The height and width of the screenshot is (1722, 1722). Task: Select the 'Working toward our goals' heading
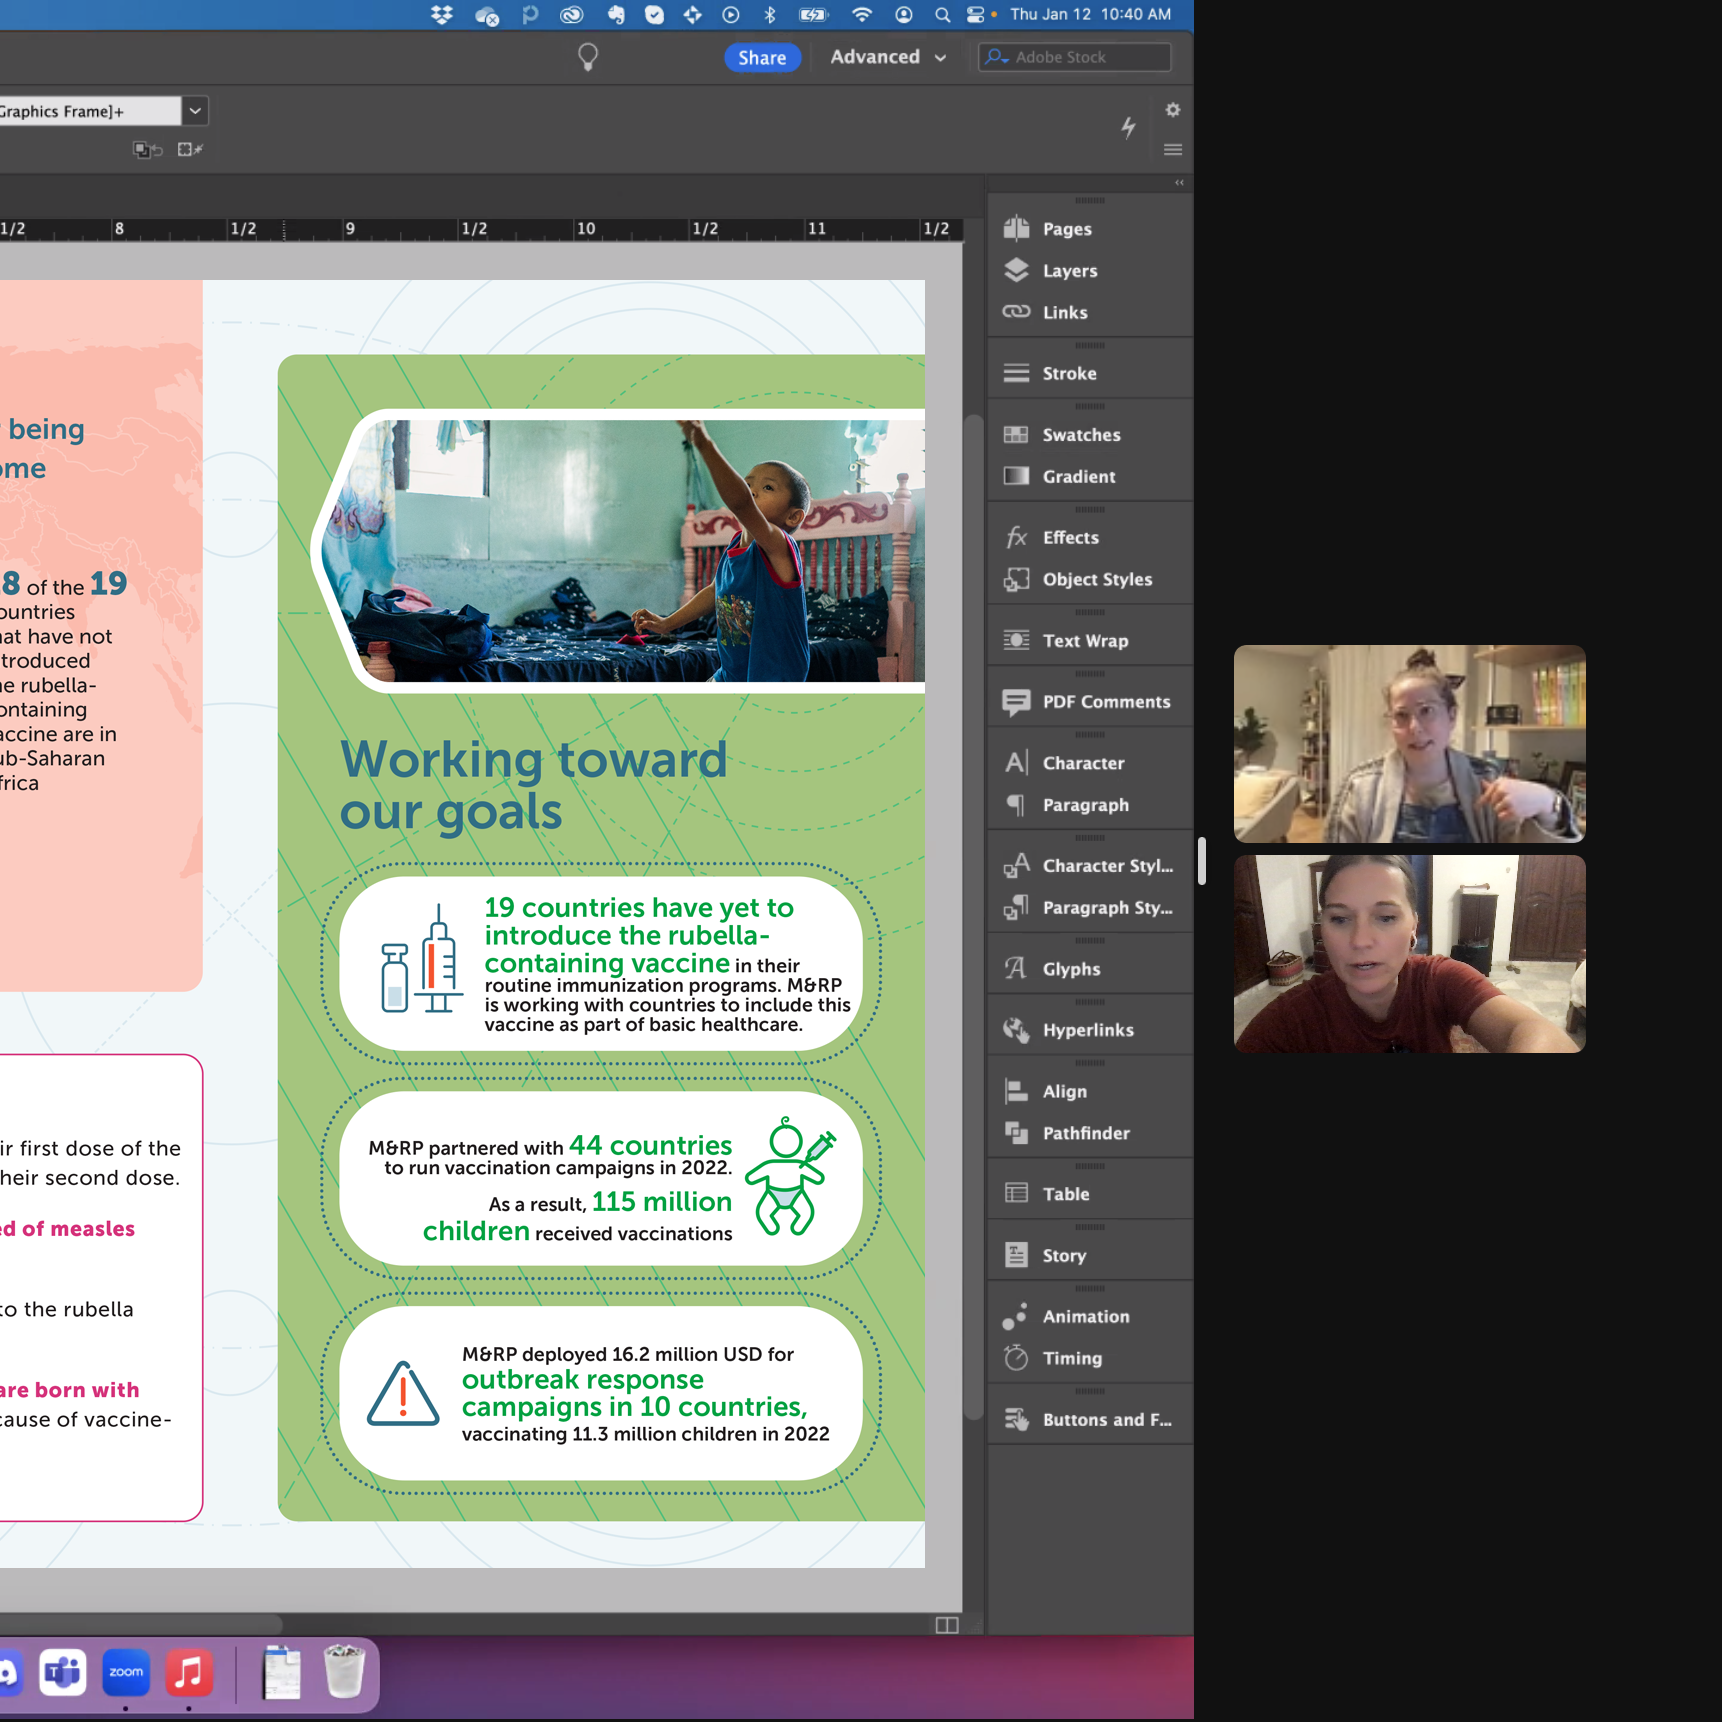tap(533, 785)
